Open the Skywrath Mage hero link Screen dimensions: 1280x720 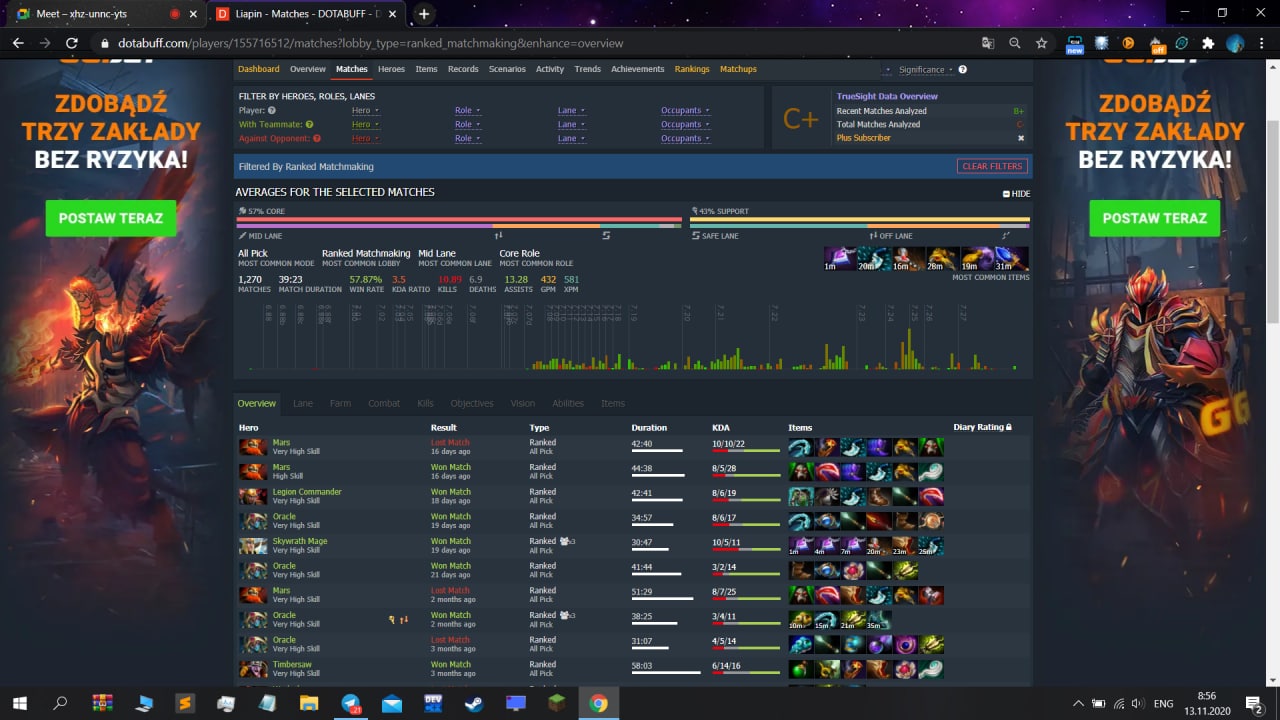point(300,541)
